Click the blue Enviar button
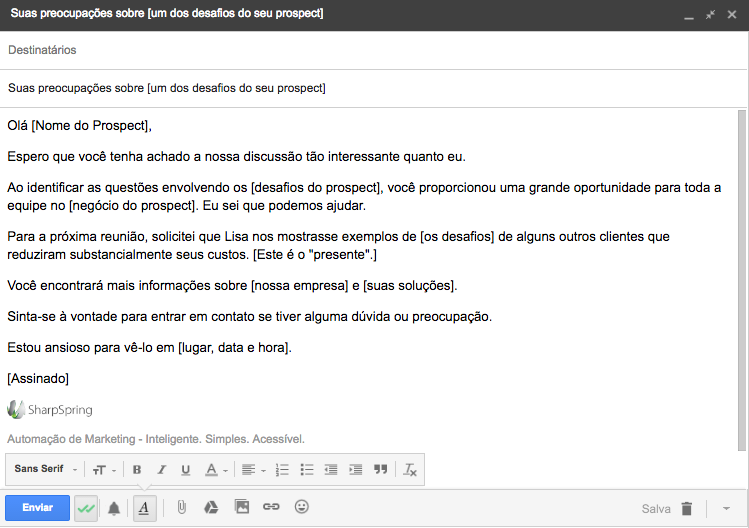Viewport: 749px width, 528px height. click(x=37, y=507)
